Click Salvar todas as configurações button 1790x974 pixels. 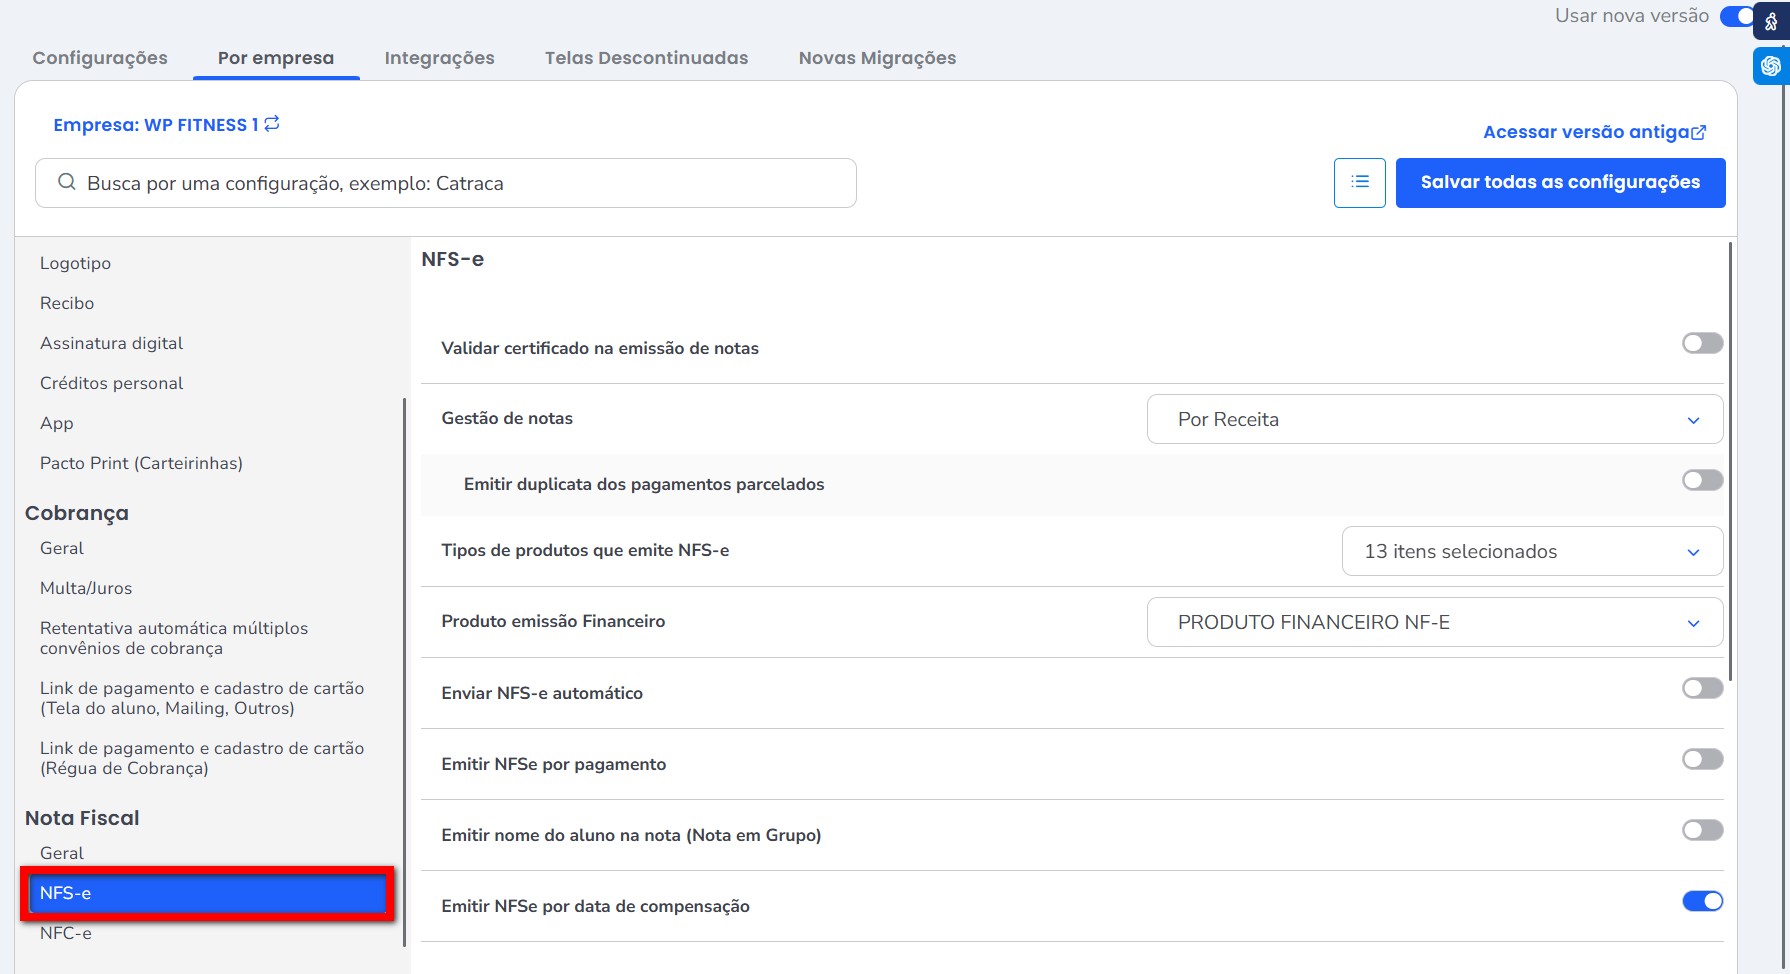(1560, 183)
